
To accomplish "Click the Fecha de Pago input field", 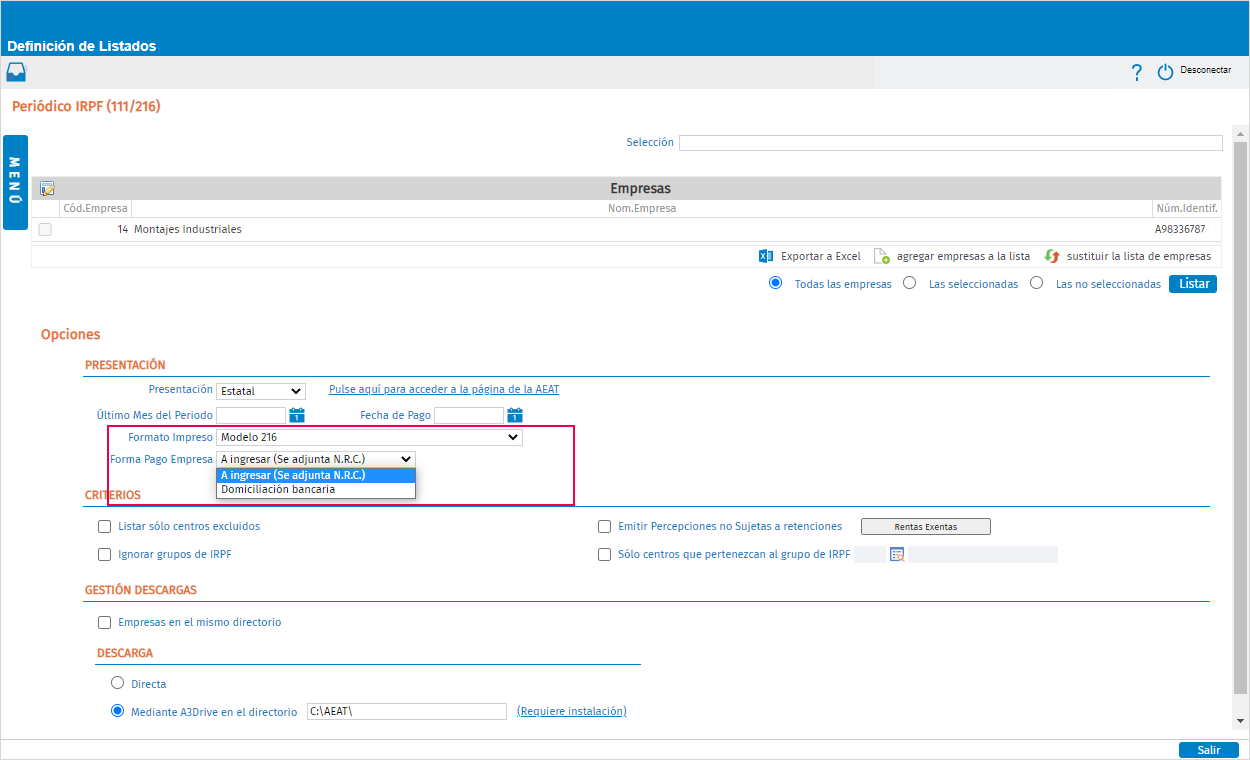I will click(469, 415).
